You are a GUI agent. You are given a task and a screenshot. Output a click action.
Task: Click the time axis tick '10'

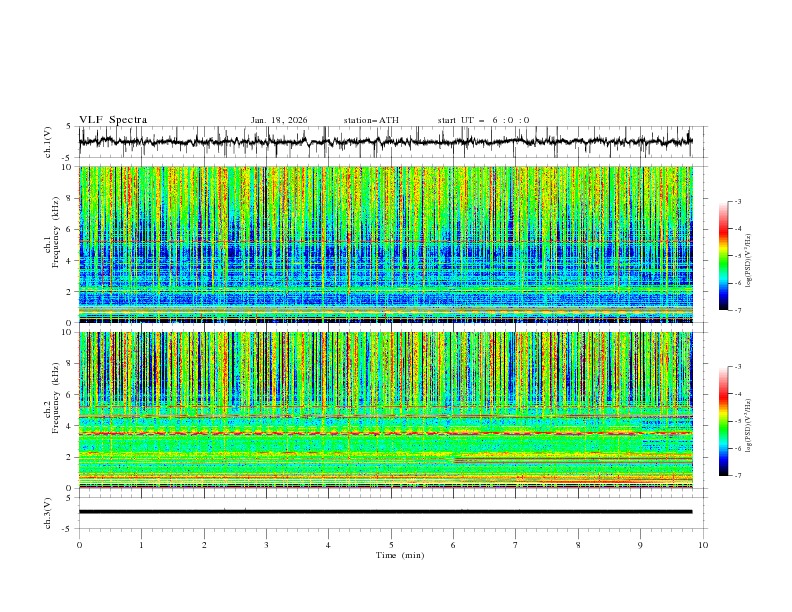click(703, 545)
